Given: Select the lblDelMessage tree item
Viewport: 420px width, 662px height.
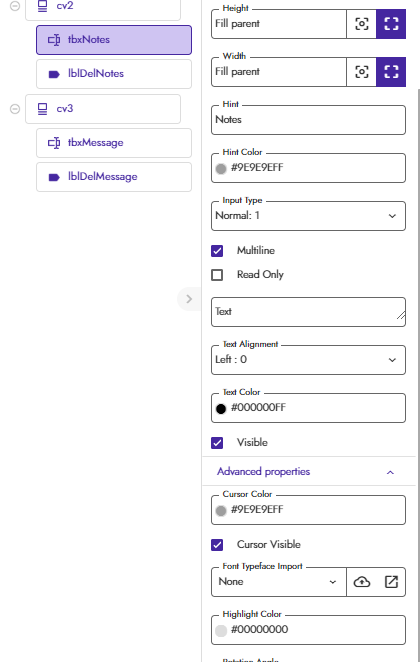Looking at the screenshot, I should [x=114, y=177].
